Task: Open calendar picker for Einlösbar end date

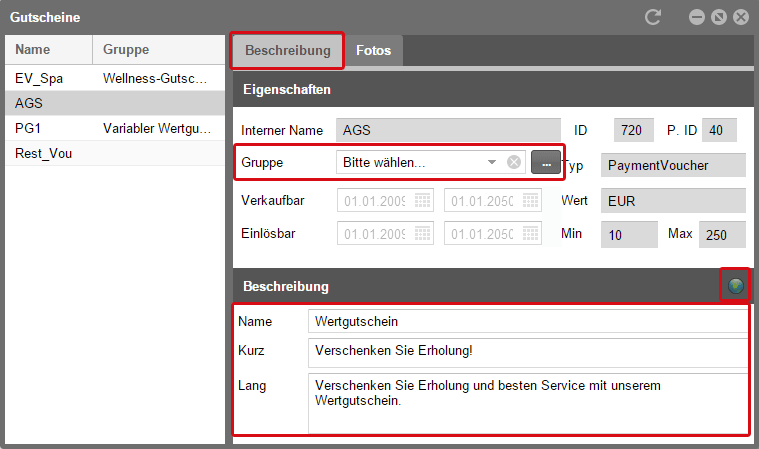Action: tap(529, 233)
